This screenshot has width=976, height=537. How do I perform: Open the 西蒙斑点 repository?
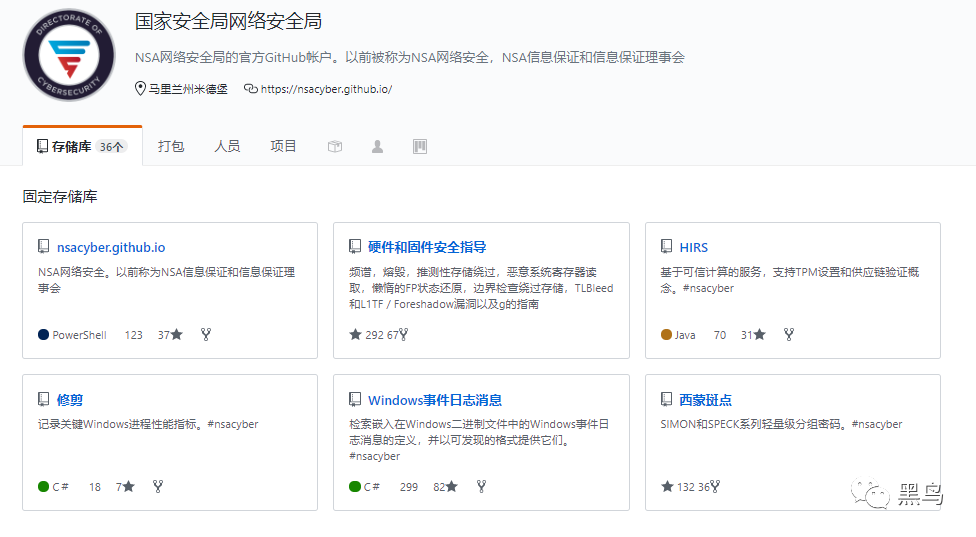[705, 399]
